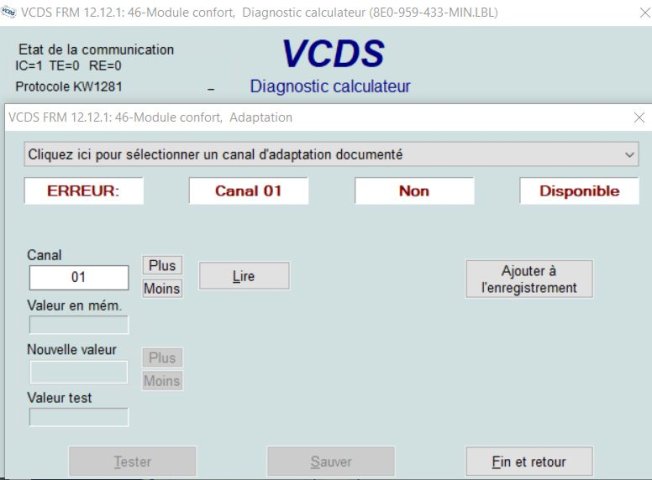Click the Non status box
Image resolution: width=652 pixels, height=480 pixels.
pos(414,191)
